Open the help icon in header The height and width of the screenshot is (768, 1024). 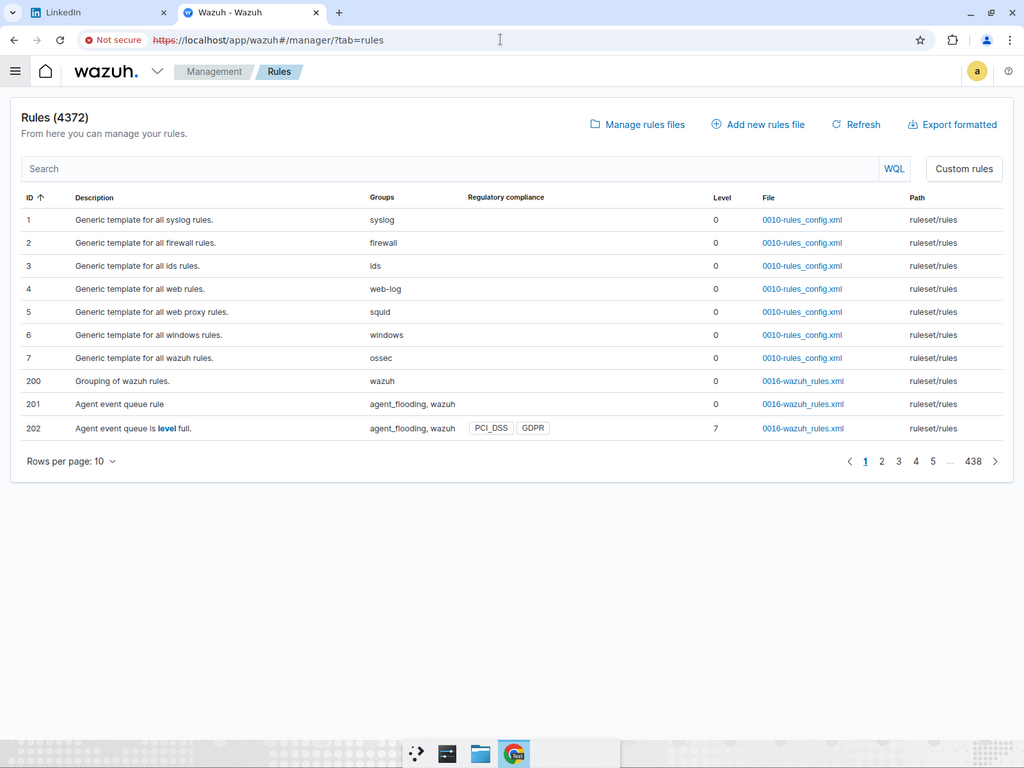1008,71
